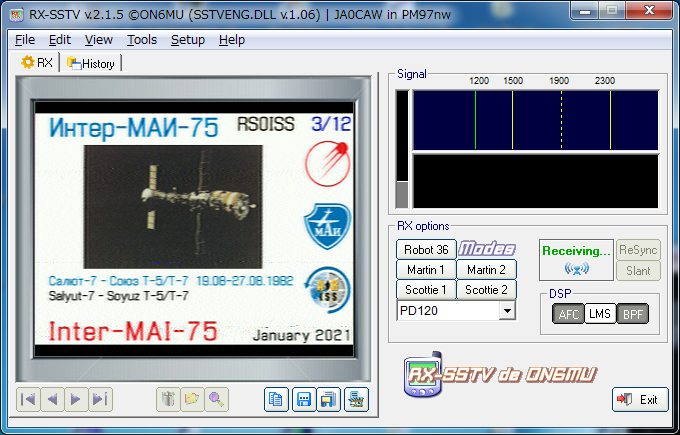680x435 pixels.
Task: Switch to the RX tab
Action: click(37, 63)
